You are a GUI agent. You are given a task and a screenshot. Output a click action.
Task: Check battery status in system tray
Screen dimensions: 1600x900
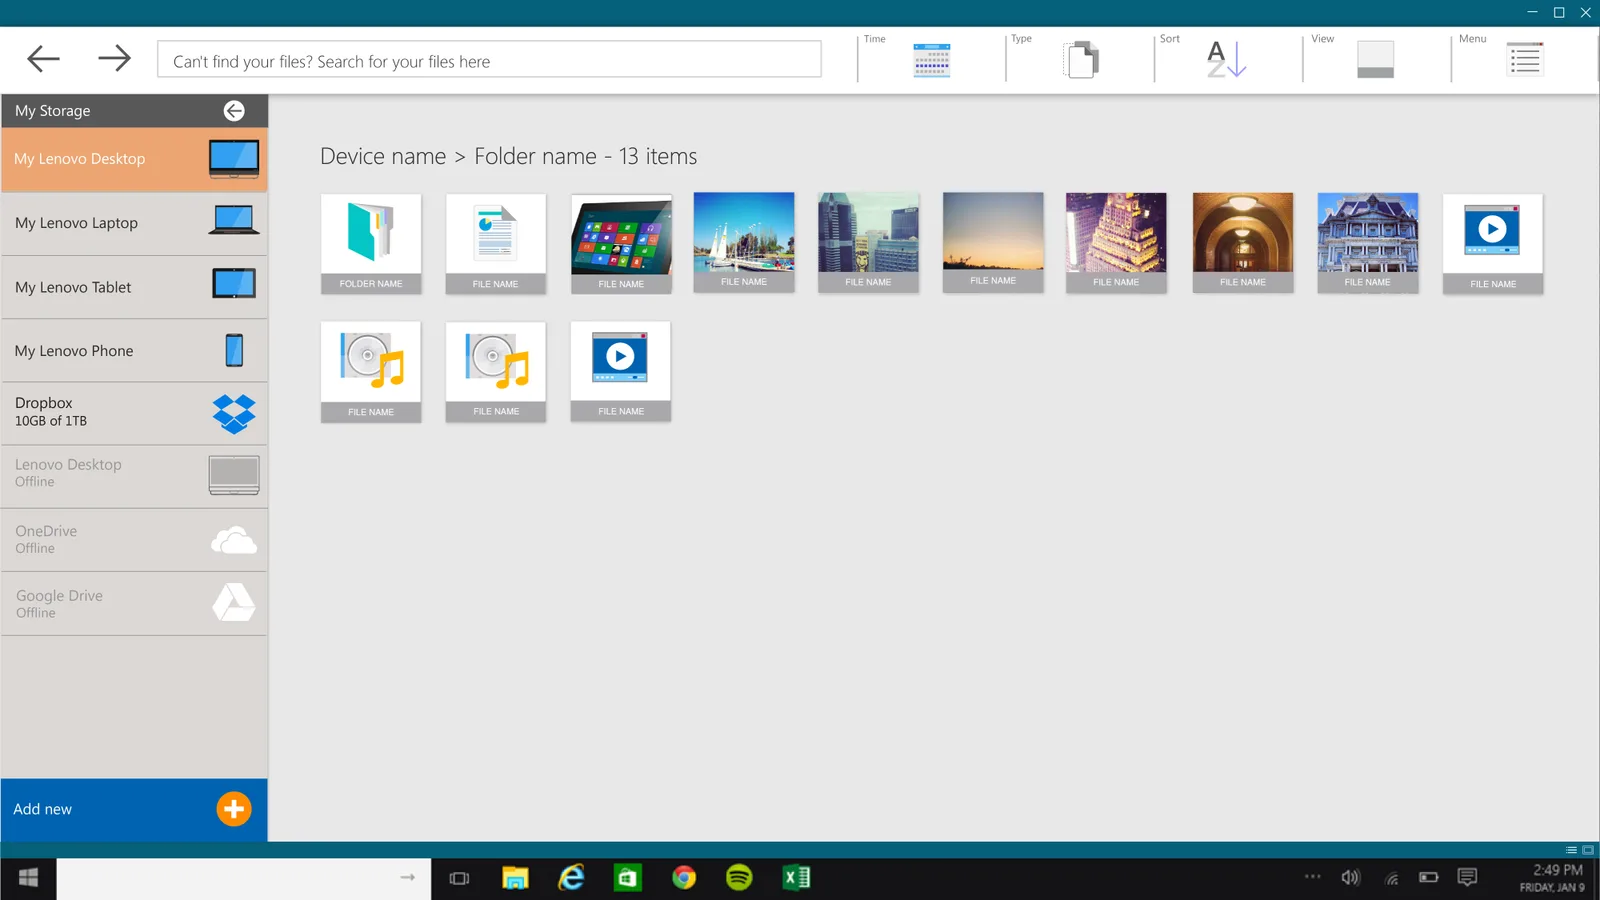coord(1429,877)
